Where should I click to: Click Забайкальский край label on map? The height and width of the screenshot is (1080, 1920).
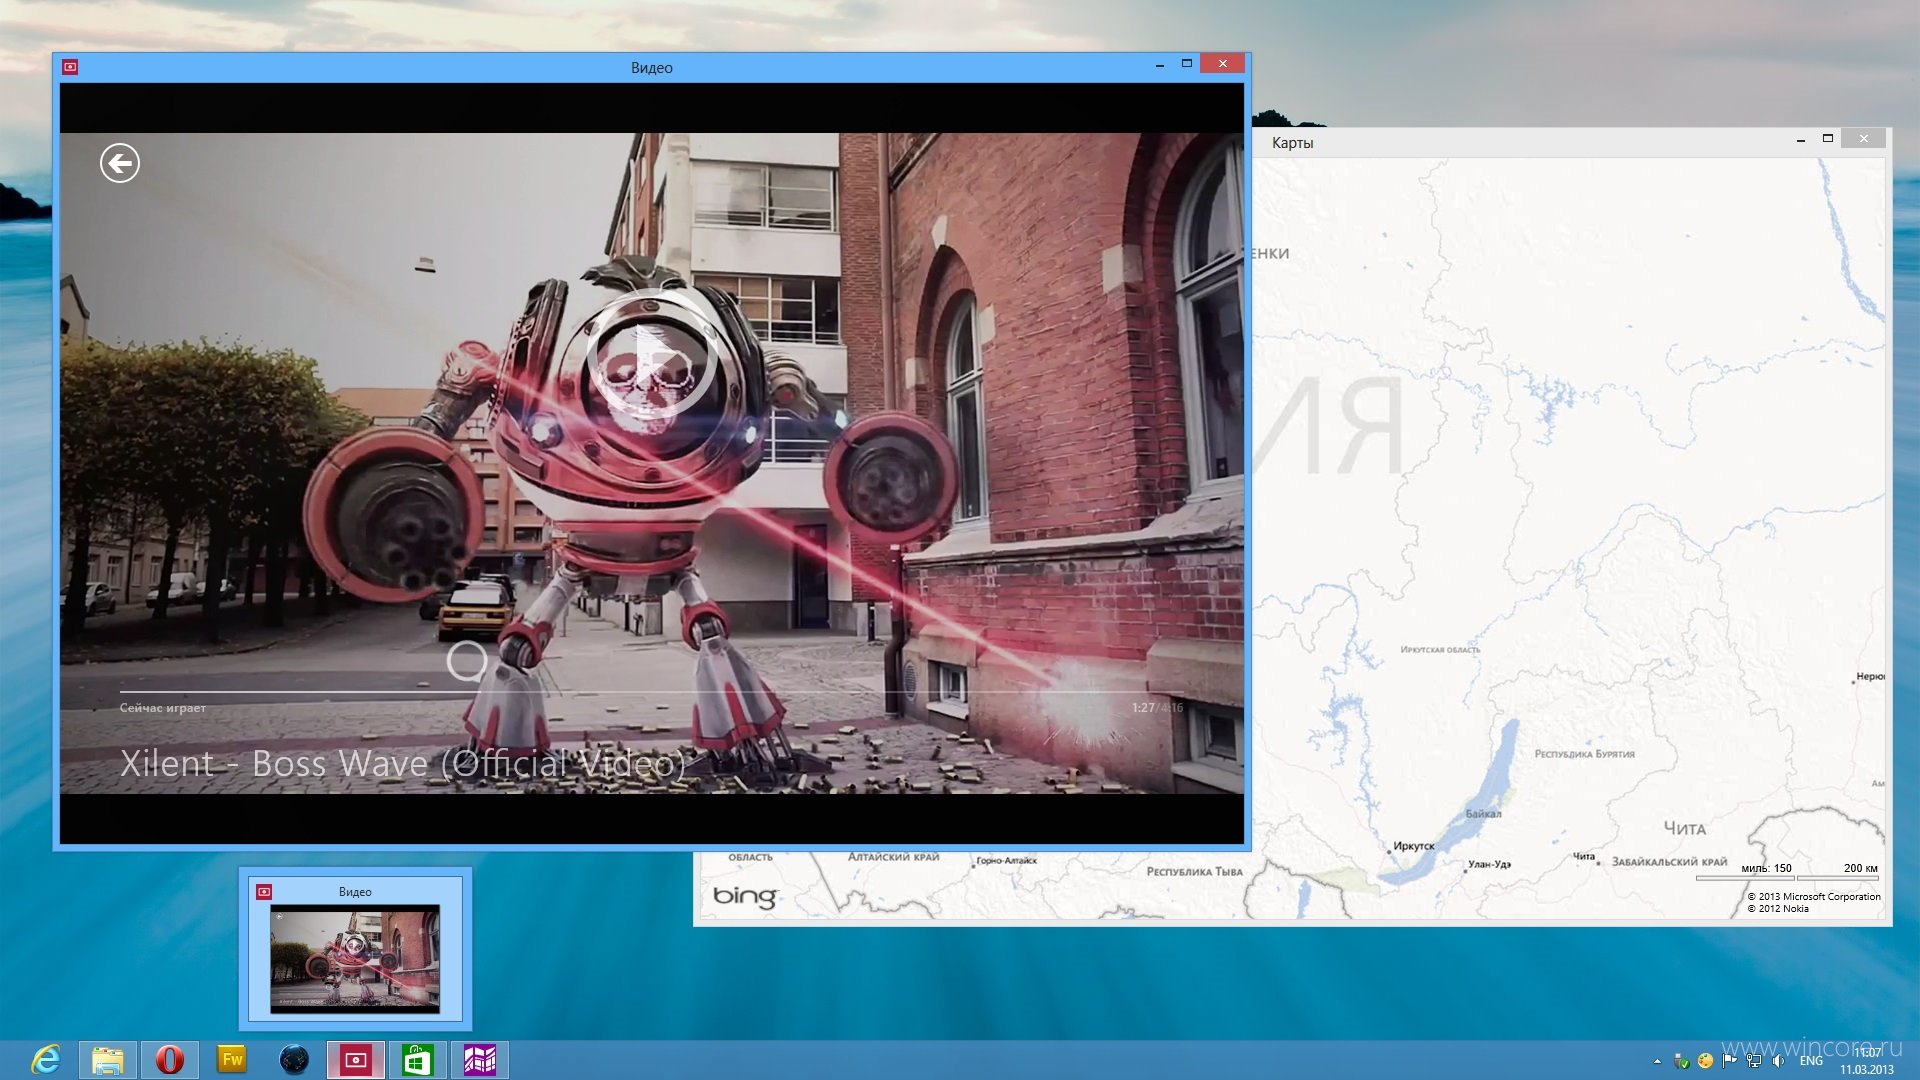coord(1669,862)
